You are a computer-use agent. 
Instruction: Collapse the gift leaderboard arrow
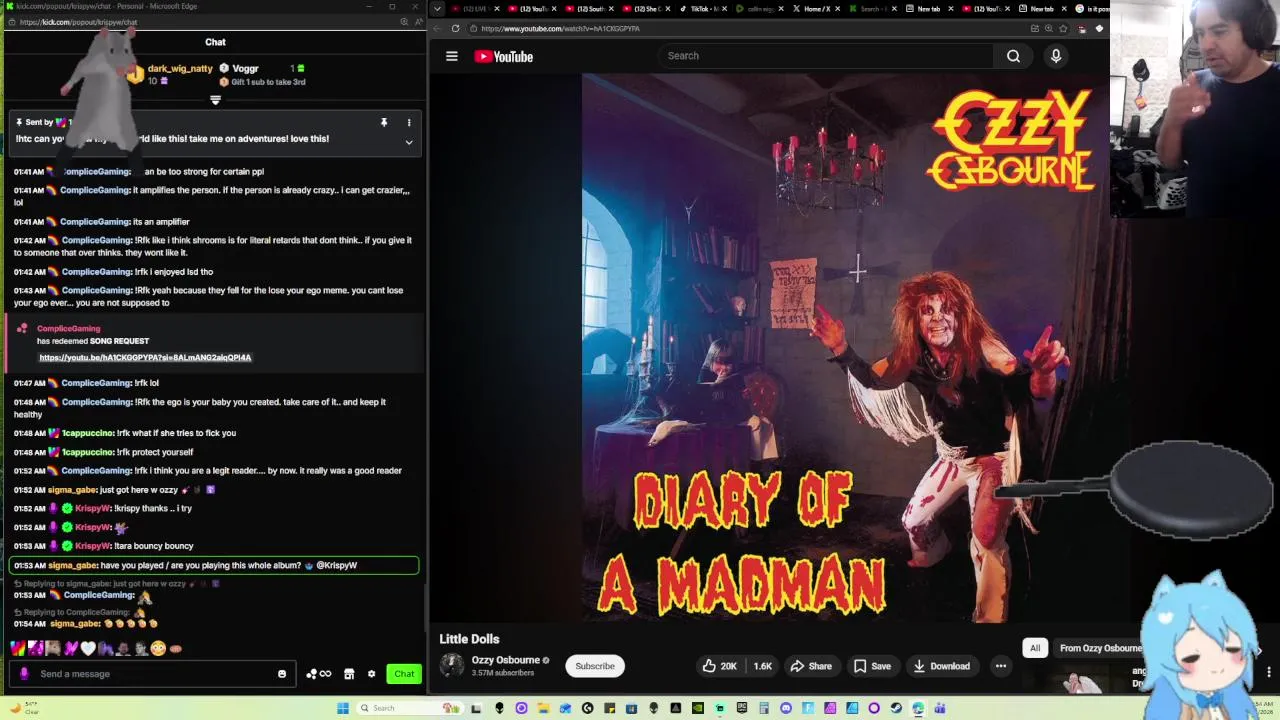point(215,100)
